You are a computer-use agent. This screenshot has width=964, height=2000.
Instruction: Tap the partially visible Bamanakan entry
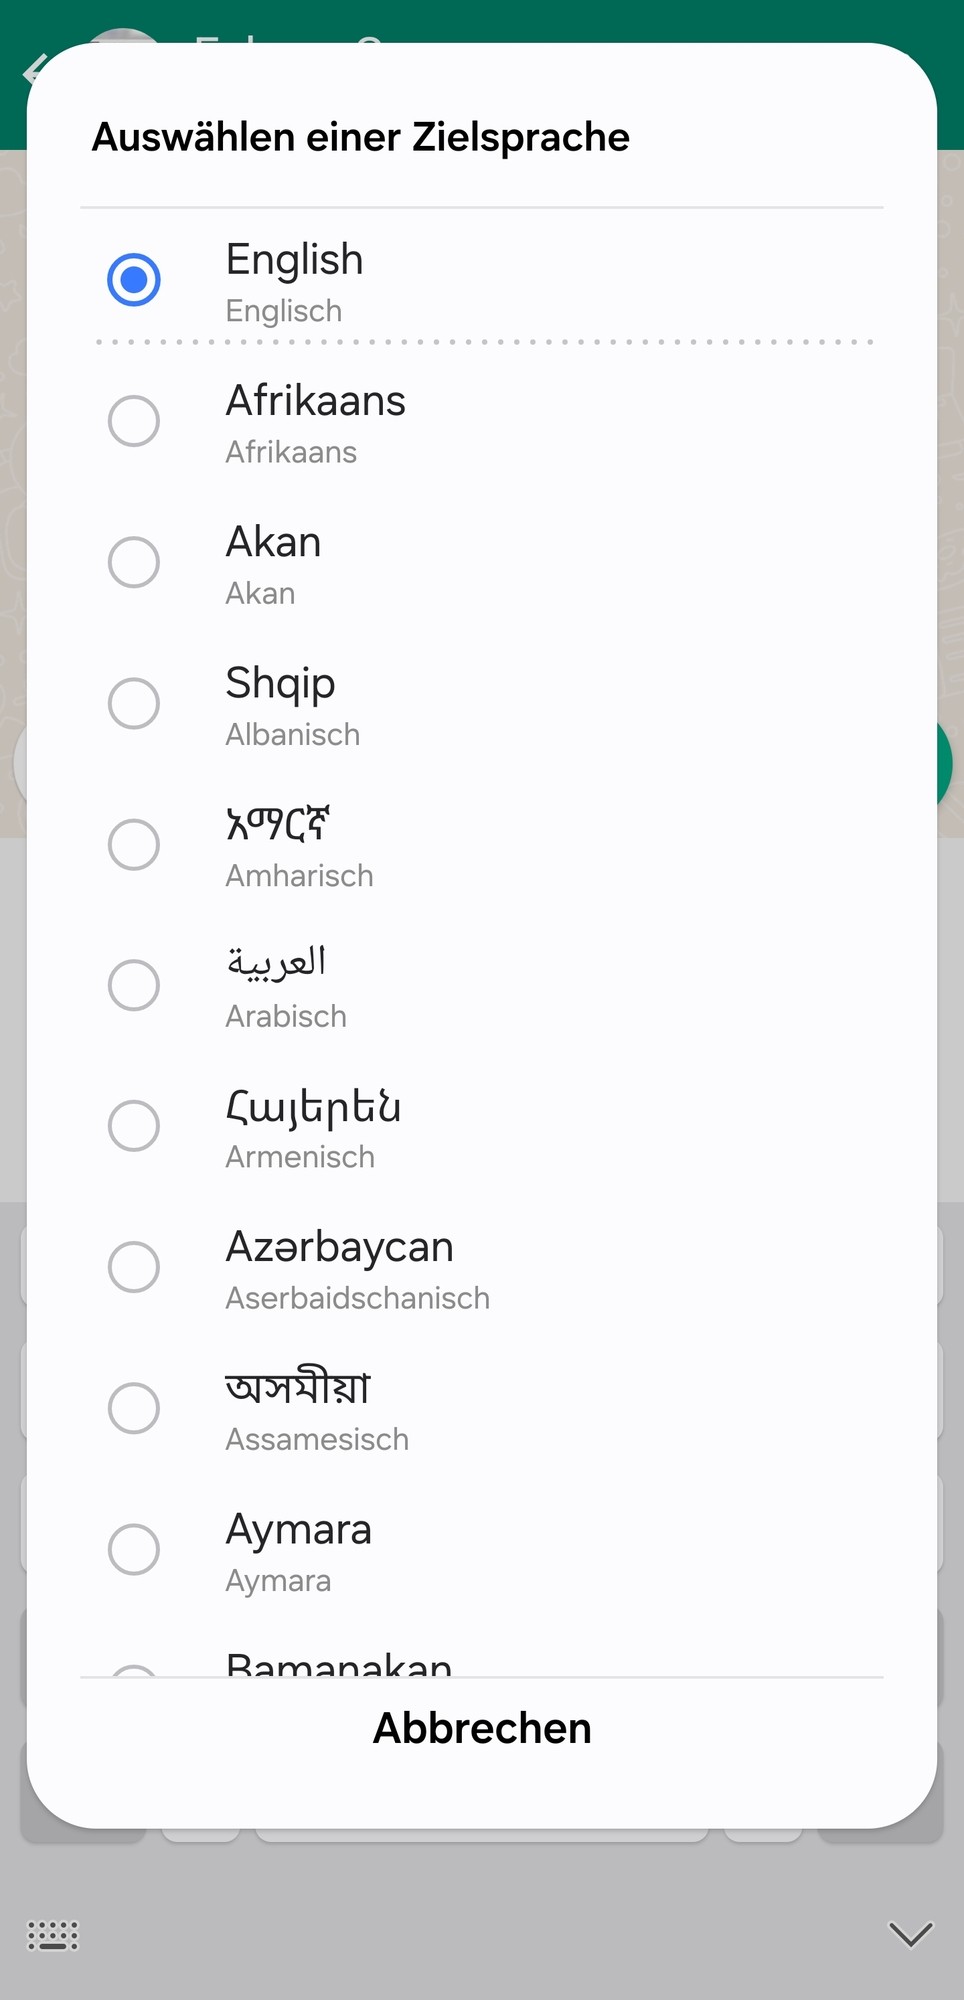click(338, 1662)
